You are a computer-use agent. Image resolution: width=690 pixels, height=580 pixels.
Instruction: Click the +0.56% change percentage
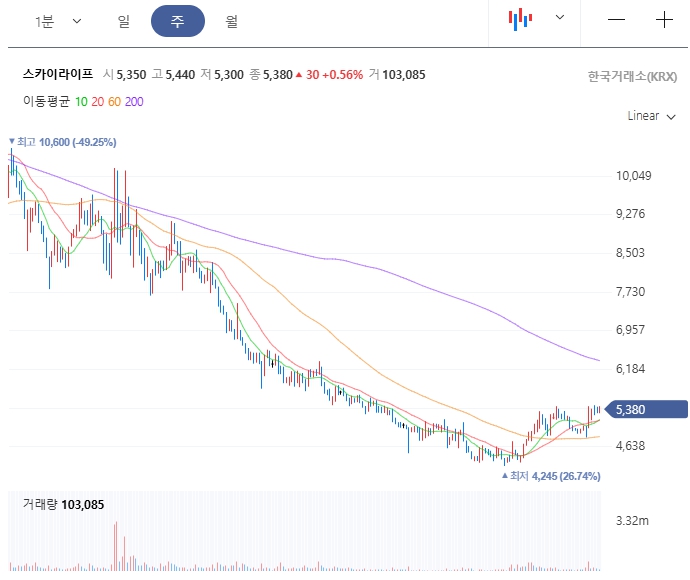pos(343,75)
